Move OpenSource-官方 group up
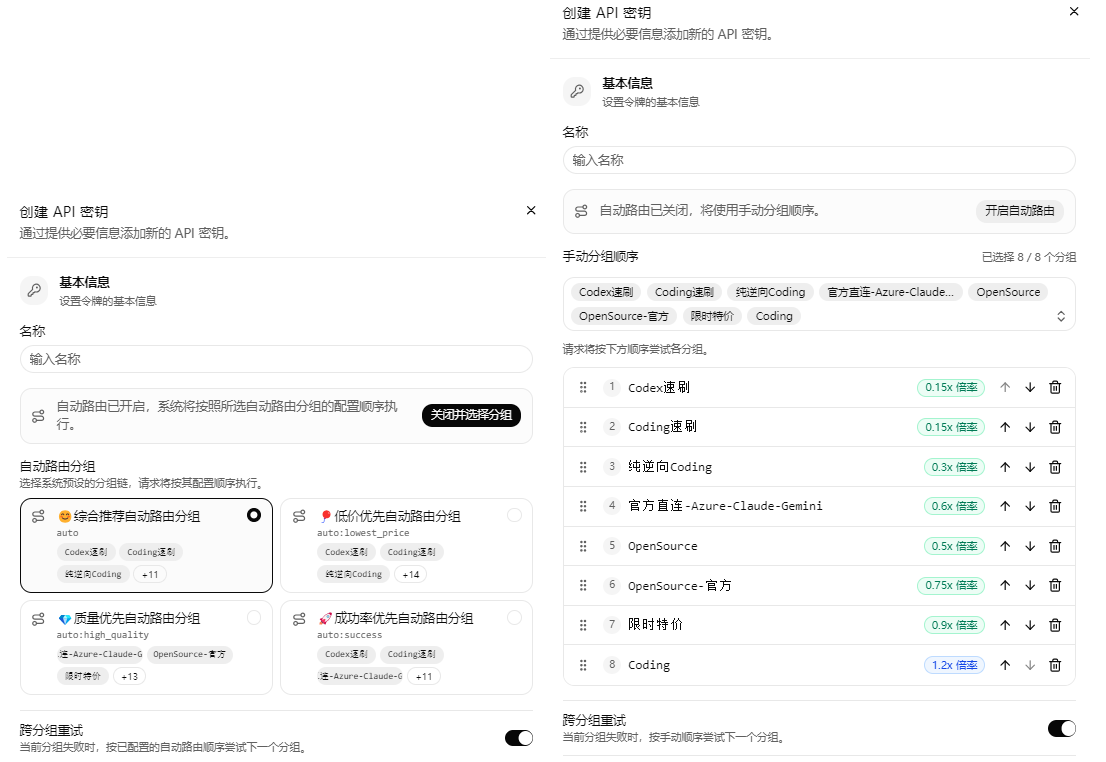1106x762 pixels. 1005,585
